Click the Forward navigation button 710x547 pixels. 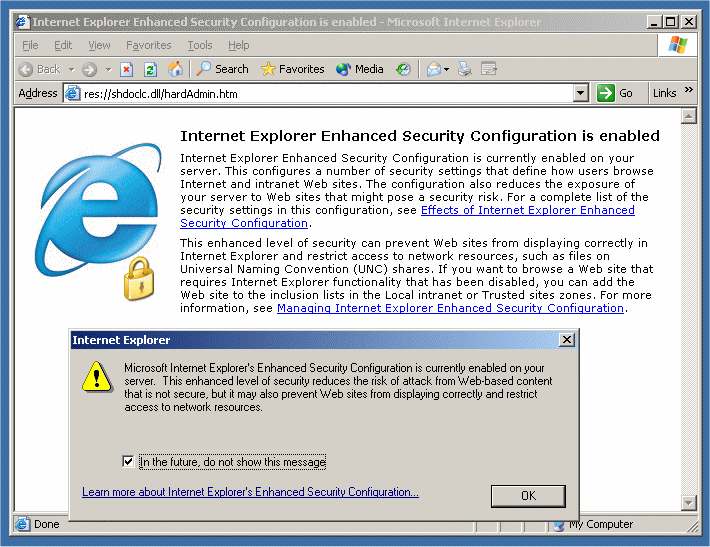coord(89,69)
